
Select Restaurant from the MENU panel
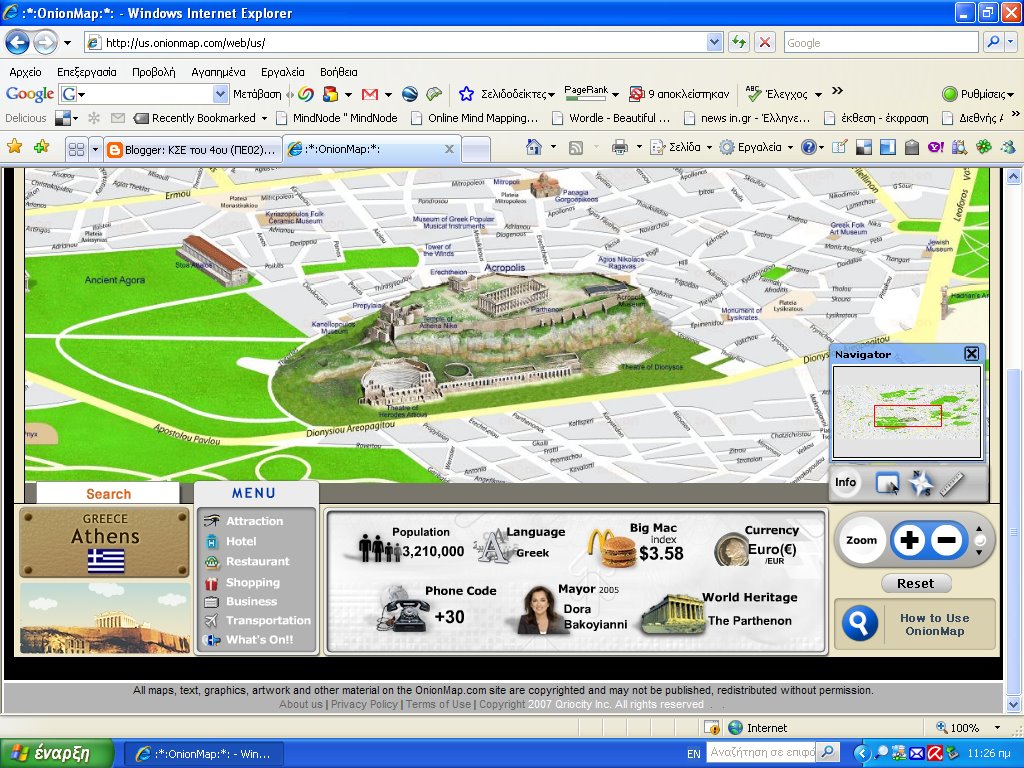(256, 561)
